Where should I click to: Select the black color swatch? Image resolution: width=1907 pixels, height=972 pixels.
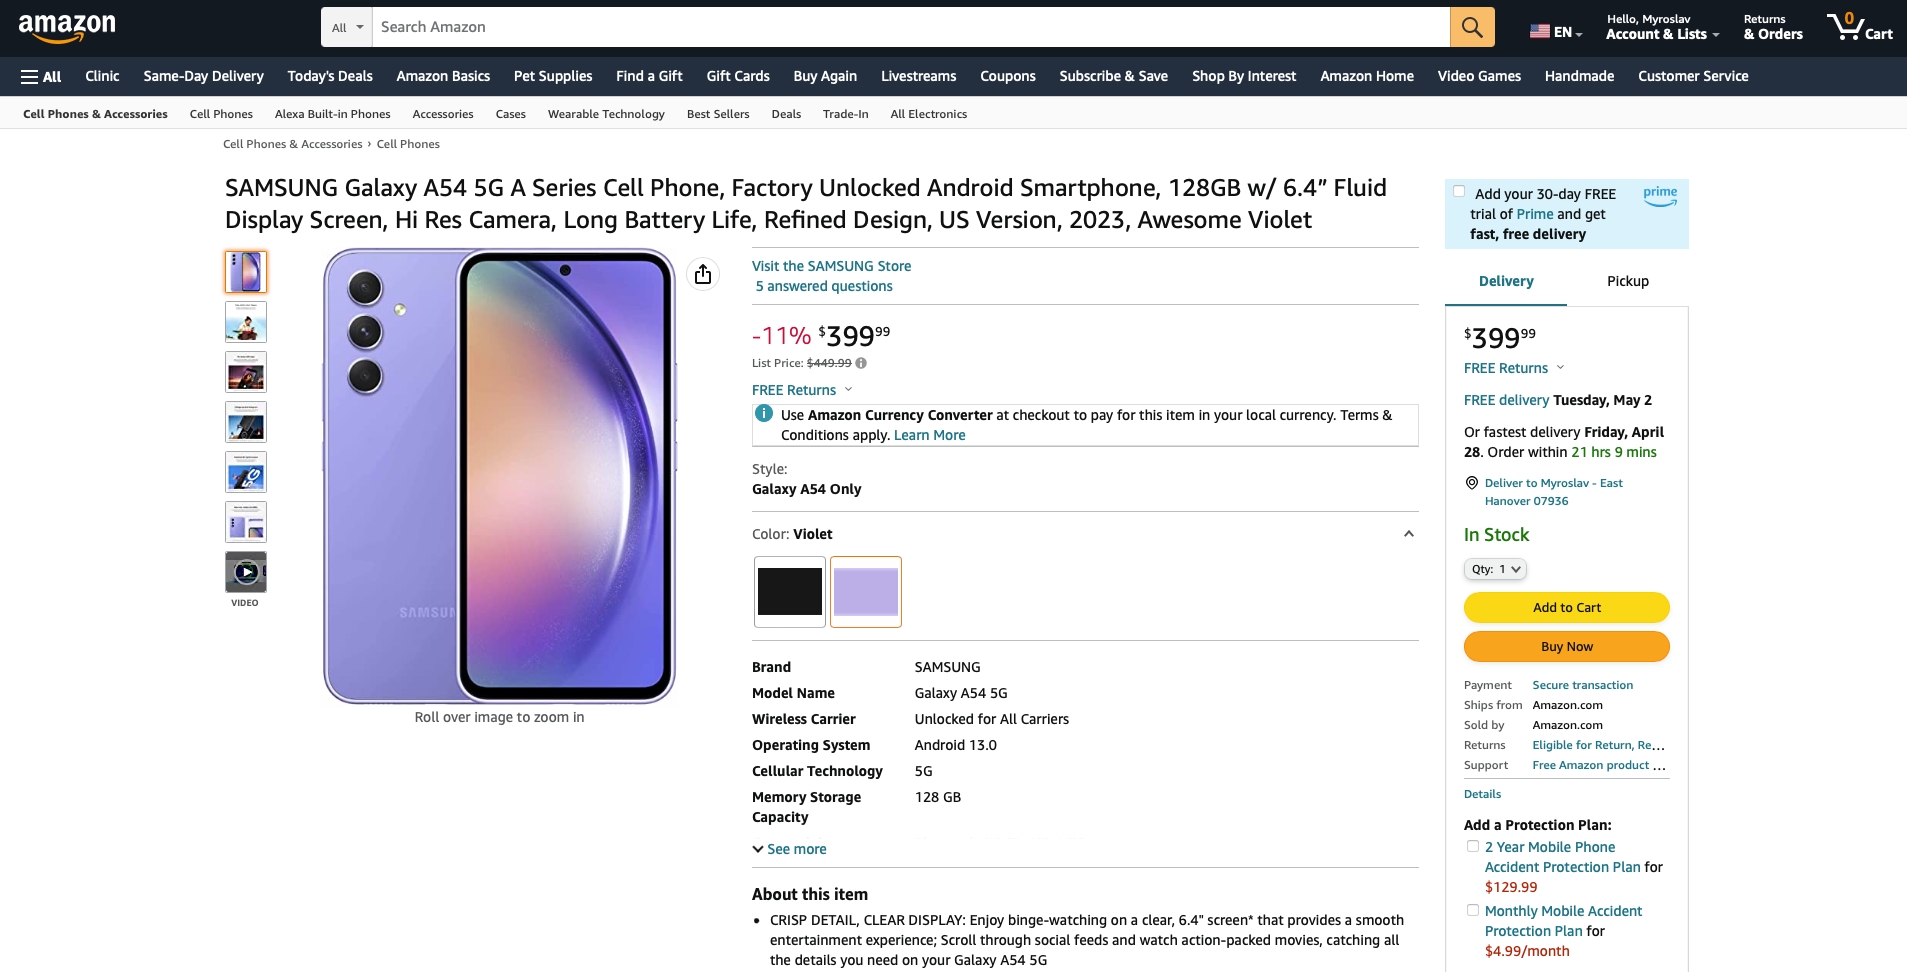point(790,592)
